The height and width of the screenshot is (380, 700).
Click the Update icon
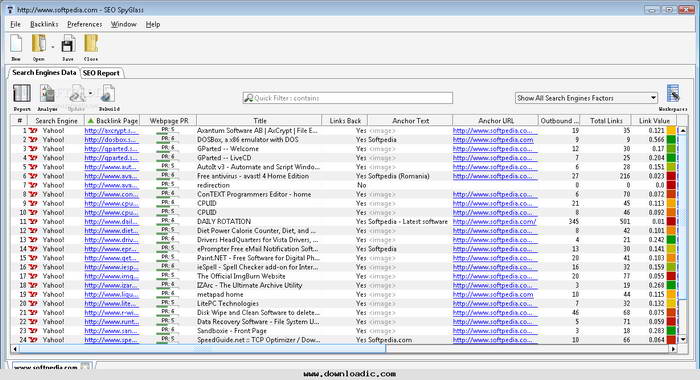point(77,94)
